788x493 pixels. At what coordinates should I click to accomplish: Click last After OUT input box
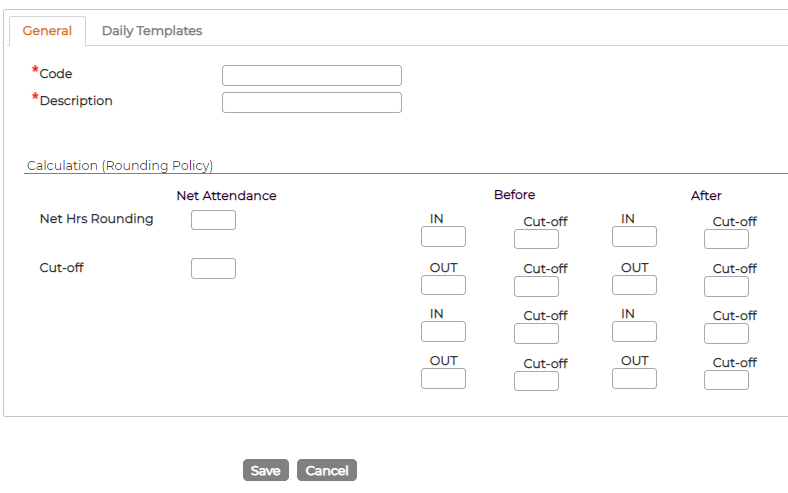pos(634,379)
